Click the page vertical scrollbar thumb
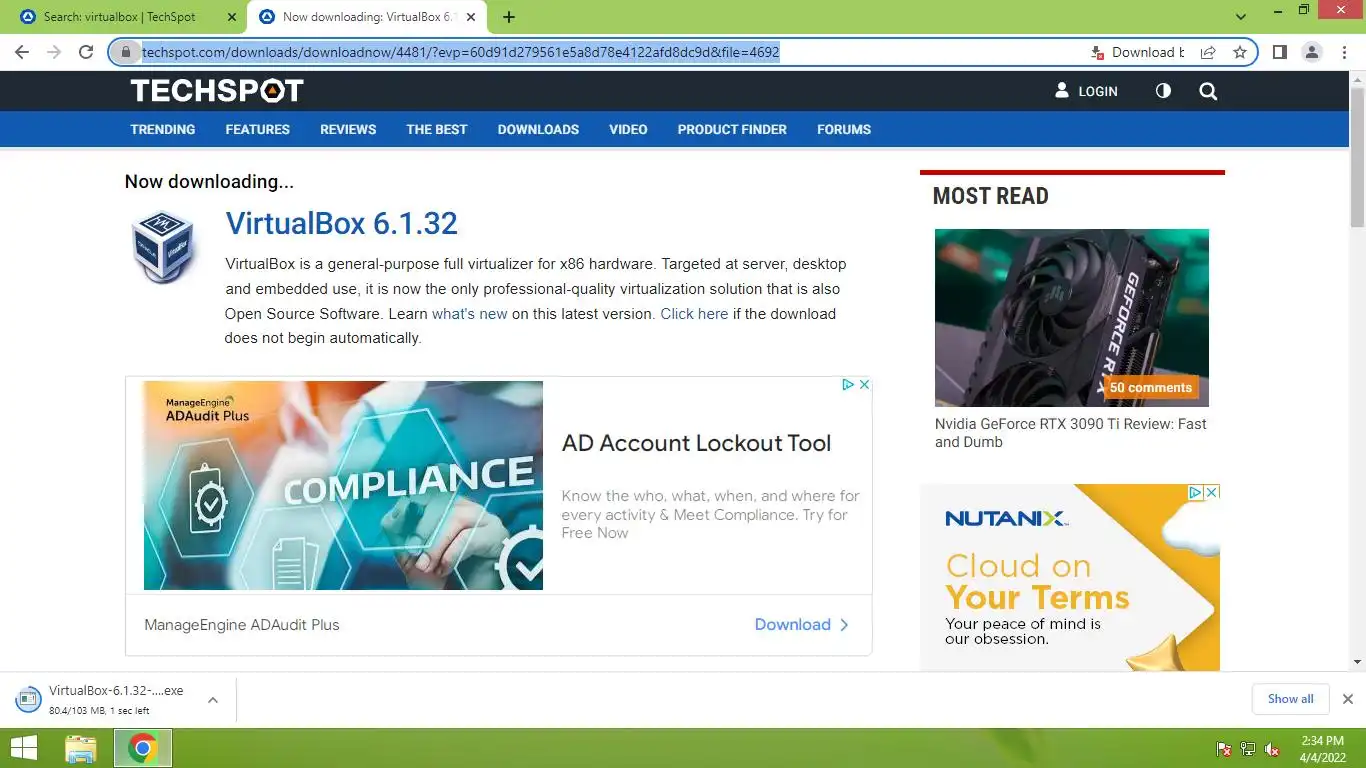 pos(1357,156)
